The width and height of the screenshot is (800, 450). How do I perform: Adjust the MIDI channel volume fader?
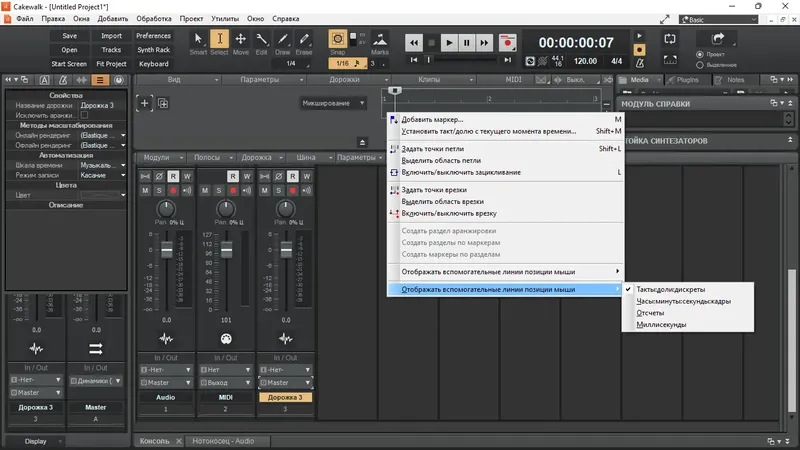[225, 248]
